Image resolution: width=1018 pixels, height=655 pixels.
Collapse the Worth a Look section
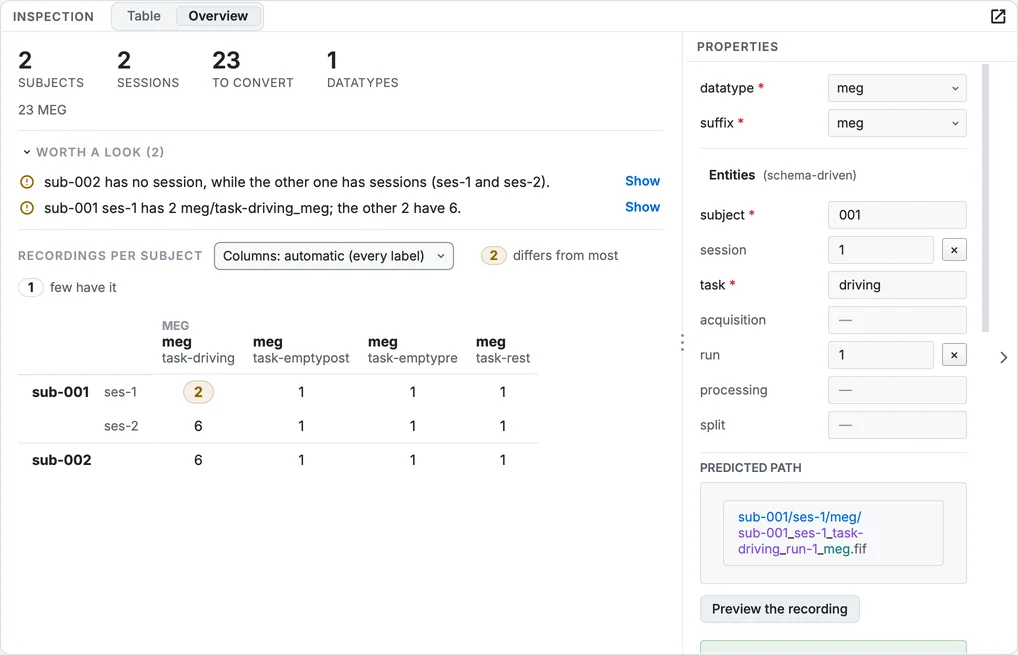[x=27, y=152]
